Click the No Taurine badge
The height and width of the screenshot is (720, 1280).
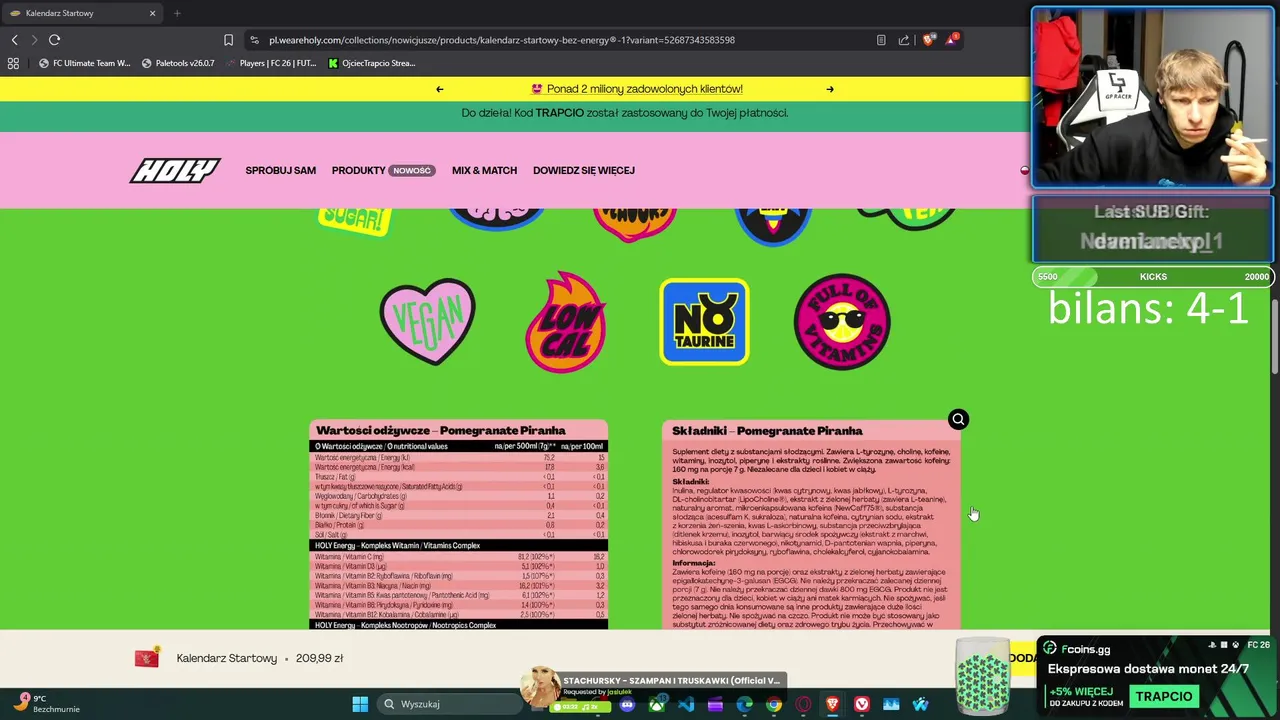click(704, 322)
